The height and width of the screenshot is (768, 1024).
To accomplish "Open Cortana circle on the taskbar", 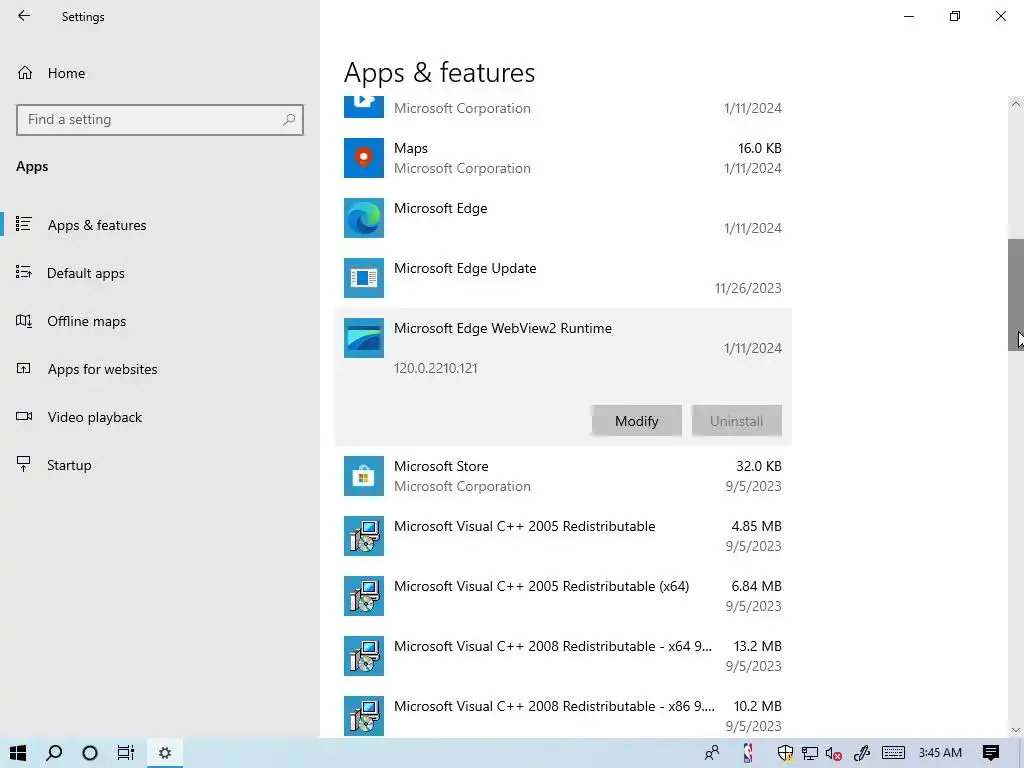I will click(90, 753).
